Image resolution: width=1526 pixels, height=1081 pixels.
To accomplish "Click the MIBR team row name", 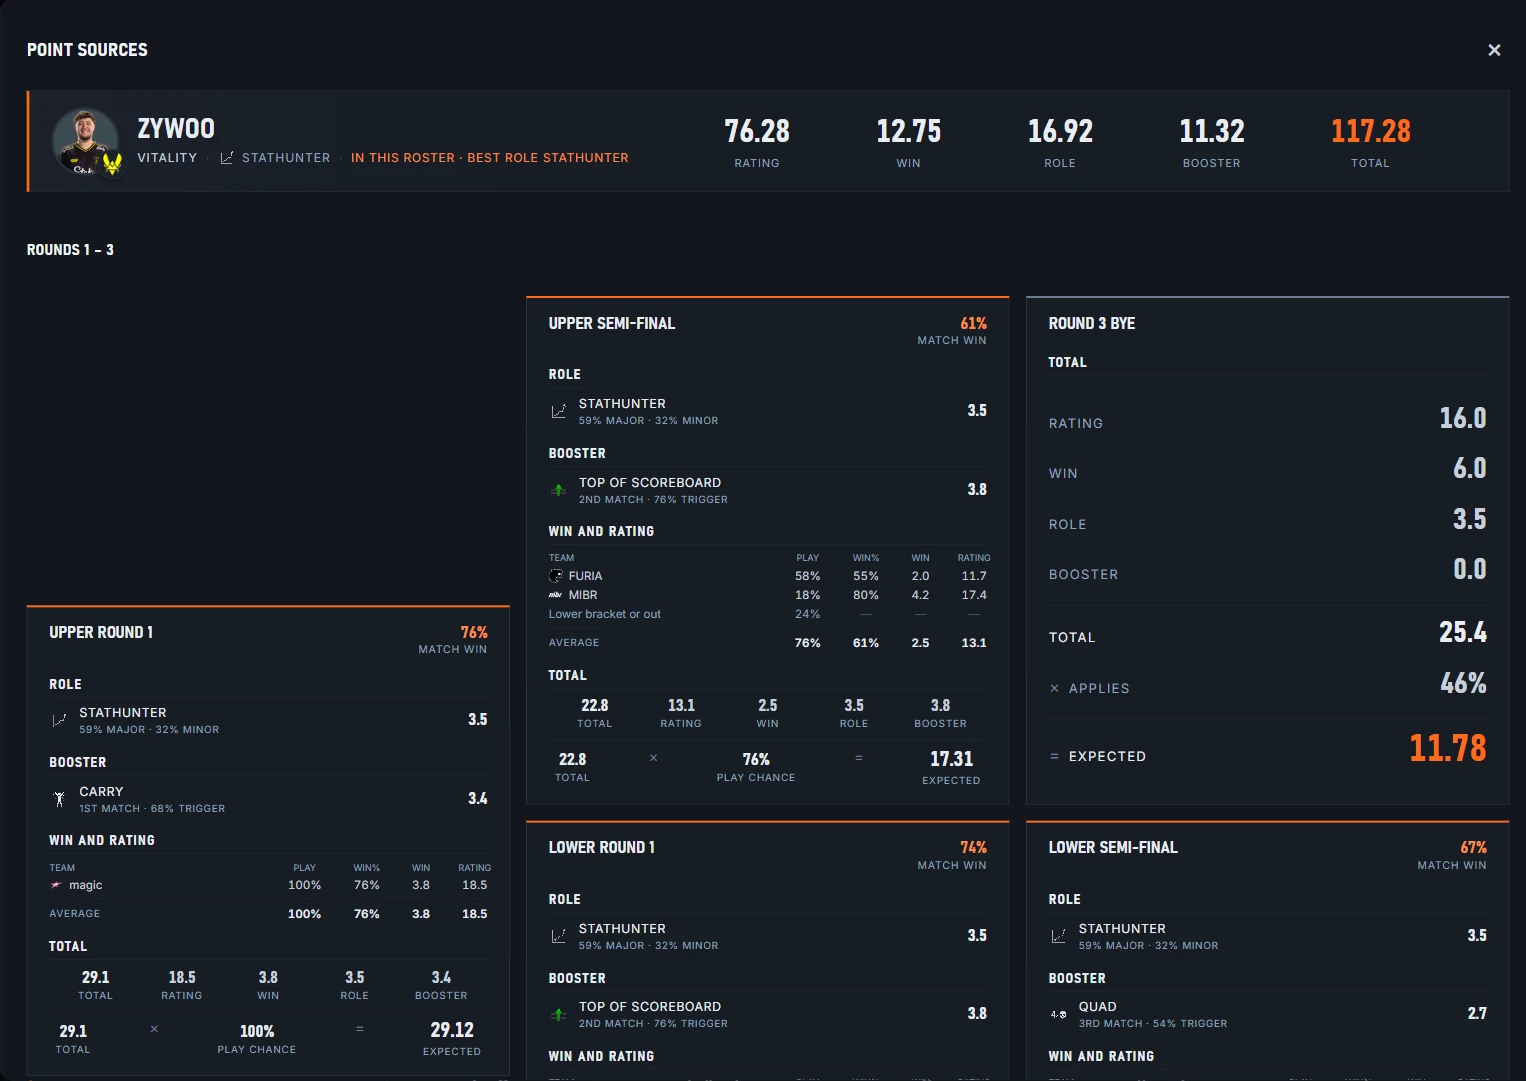I will point(583,595).
